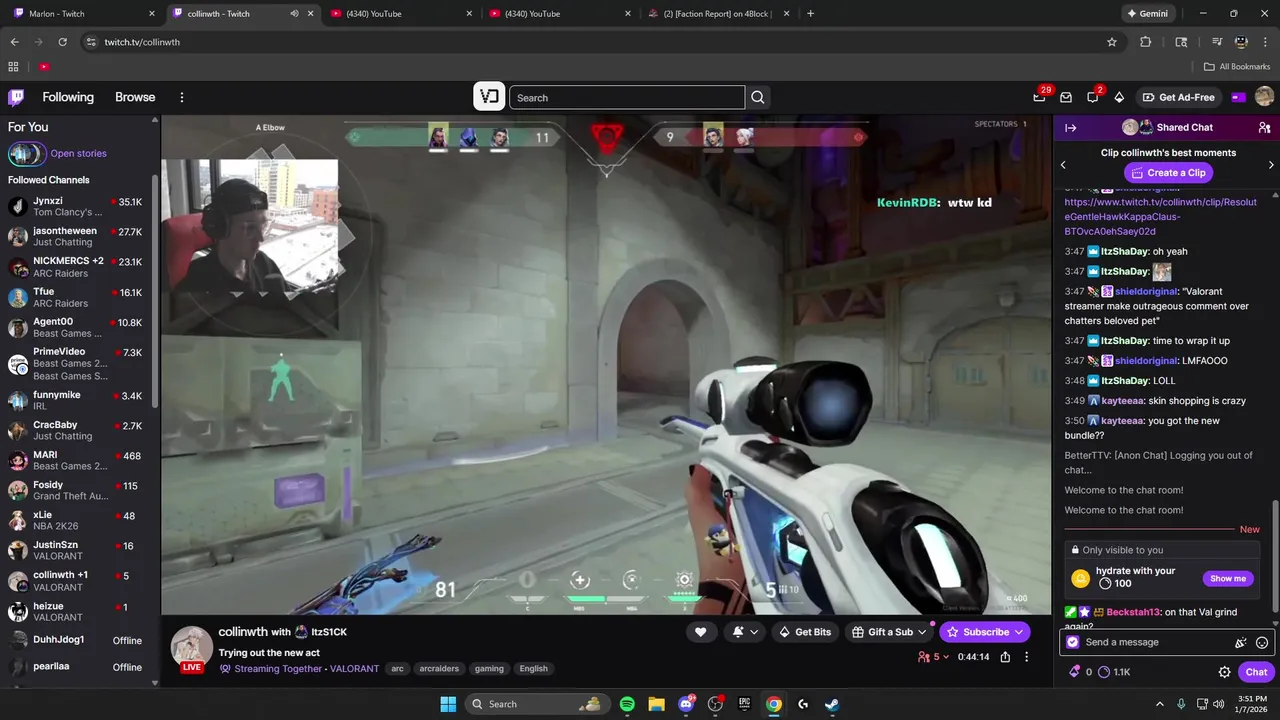This screenshot has height=720, width=1280.
Task: Send message with Chat button
Action: click(x=1256, y=672)
